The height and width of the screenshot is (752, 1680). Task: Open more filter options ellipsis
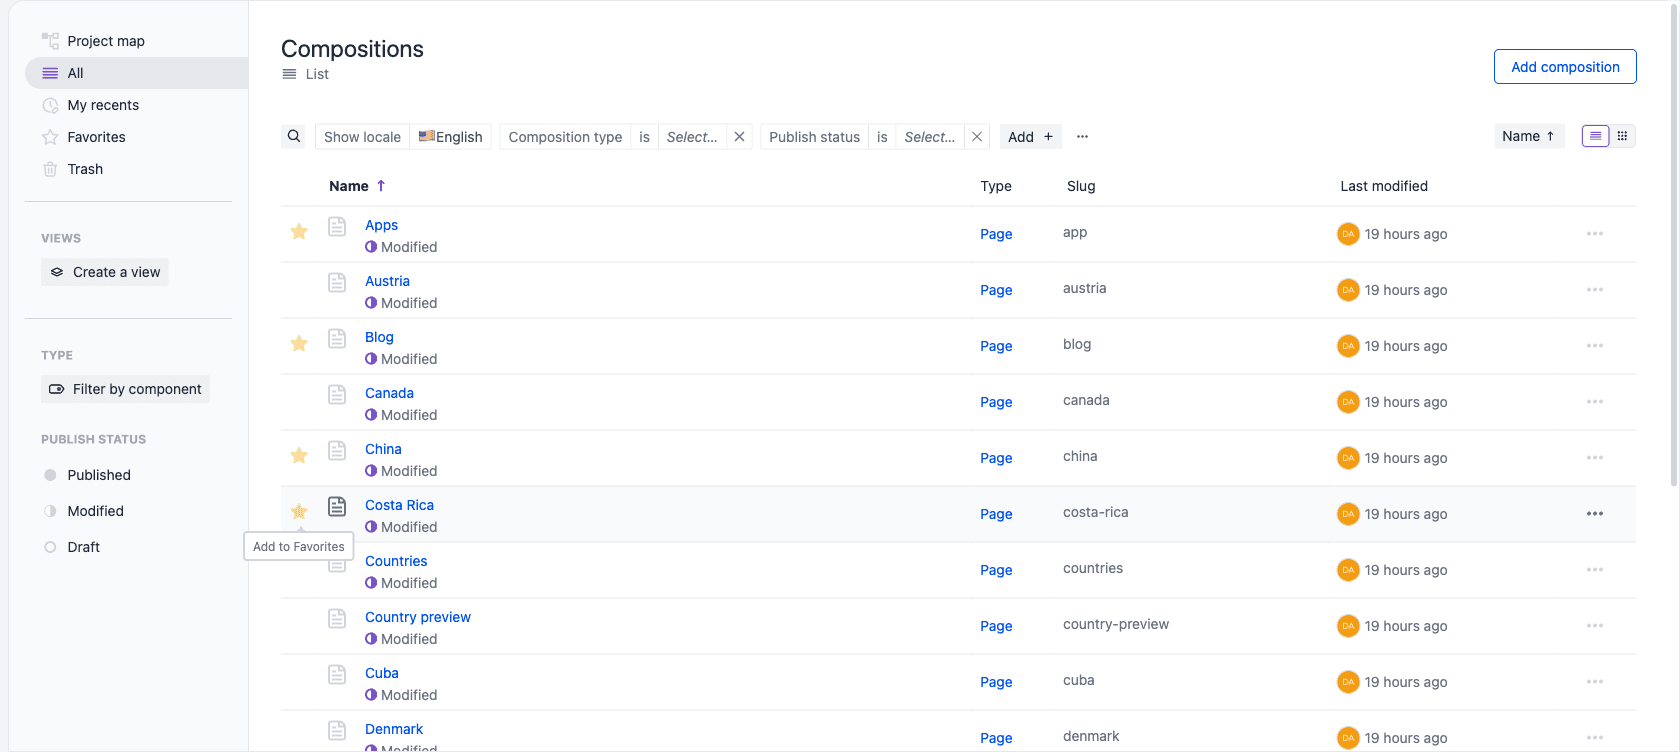coord(1082,137)
